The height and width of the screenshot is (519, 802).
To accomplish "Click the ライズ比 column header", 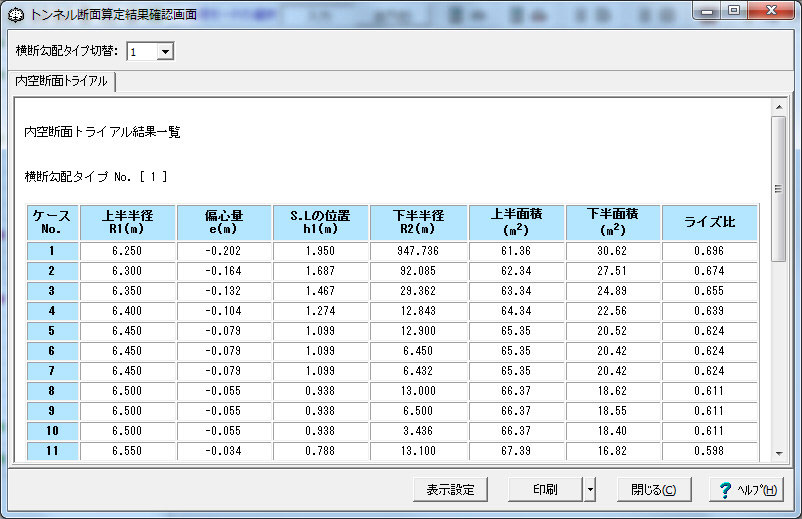I will point(709,222).
